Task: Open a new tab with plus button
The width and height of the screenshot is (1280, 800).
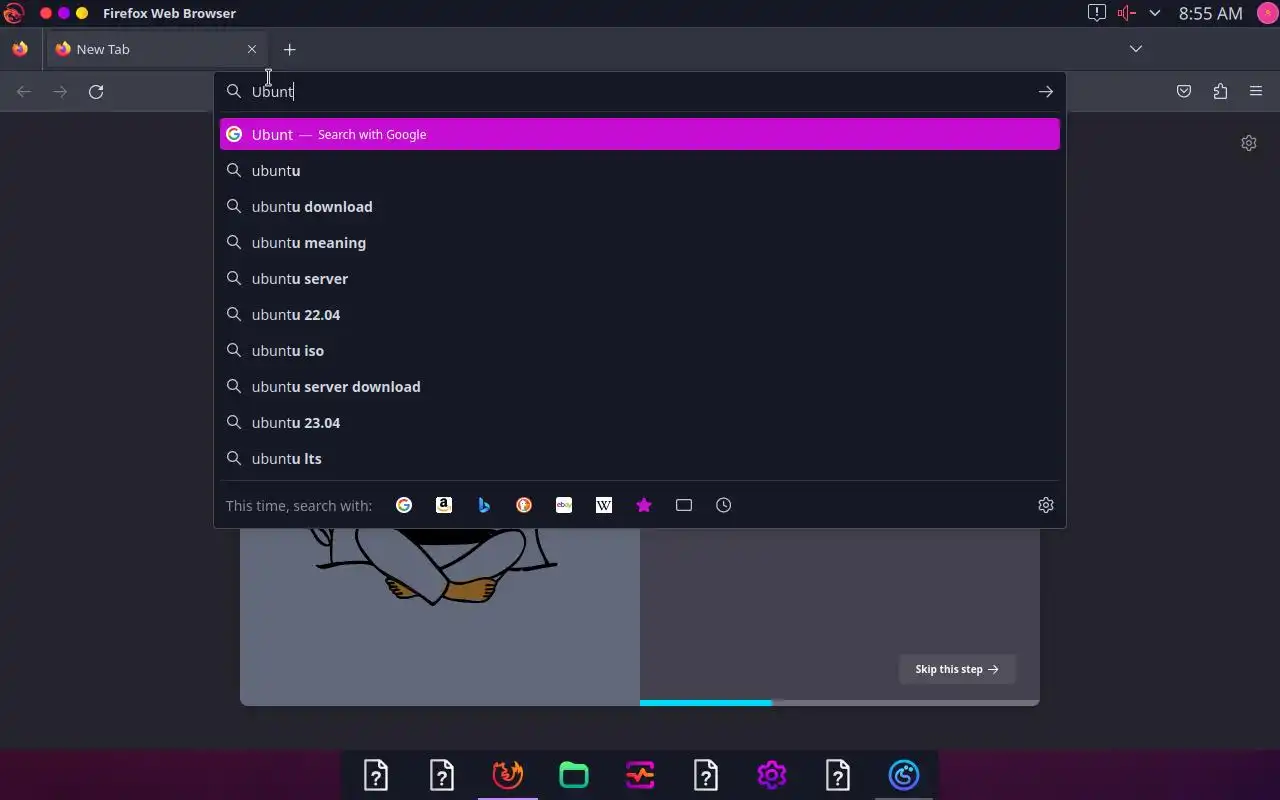Action: 289,49
